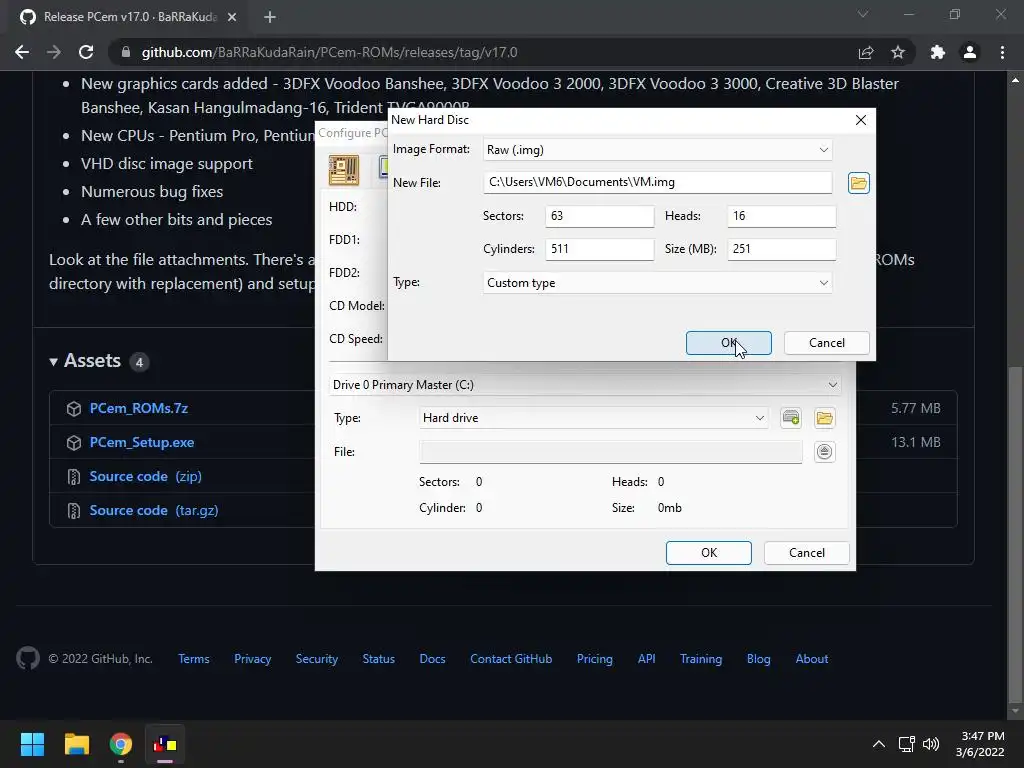This screenshot has width=1024, height=768.
Task: Download Source code (tar.gz)
Action: (153, 510)
